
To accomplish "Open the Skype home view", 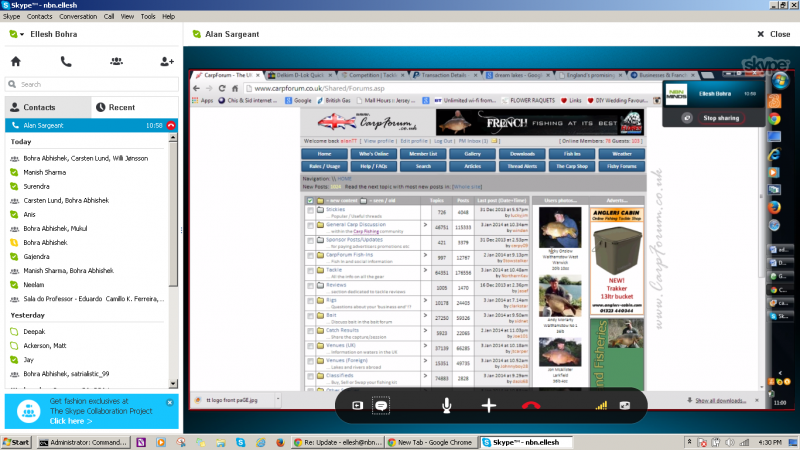I will pos(16,61).
